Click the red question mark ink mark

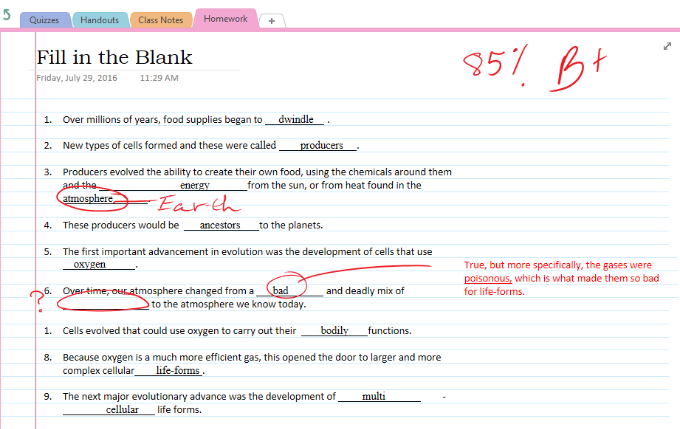[x=38, y=297]
